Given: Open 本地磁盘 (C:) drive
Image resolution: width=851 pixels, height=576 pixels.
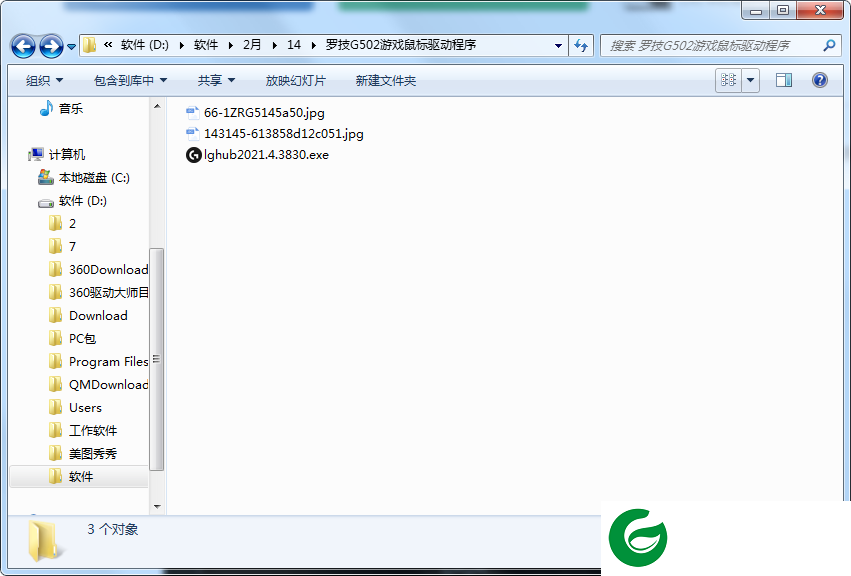Looking at the screenshot, I should point(94,178).
